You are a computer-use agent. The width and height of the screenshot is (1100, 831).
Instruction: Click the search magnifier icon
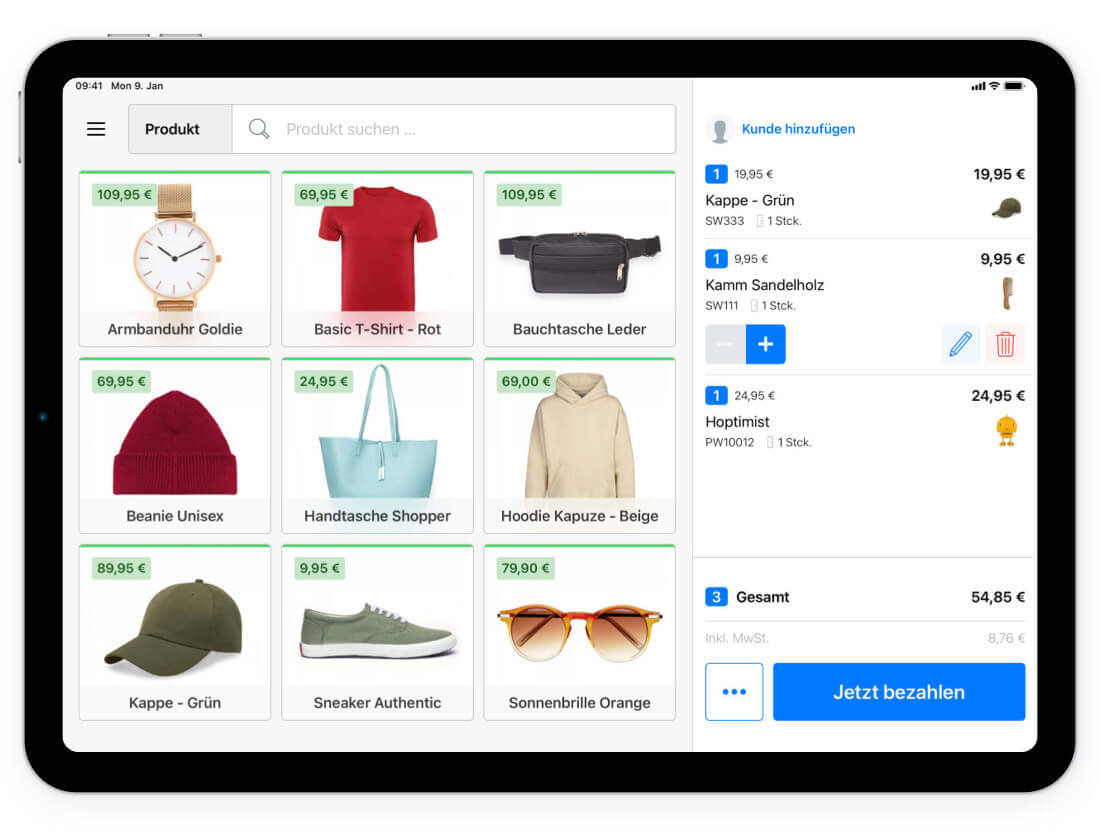259,128
